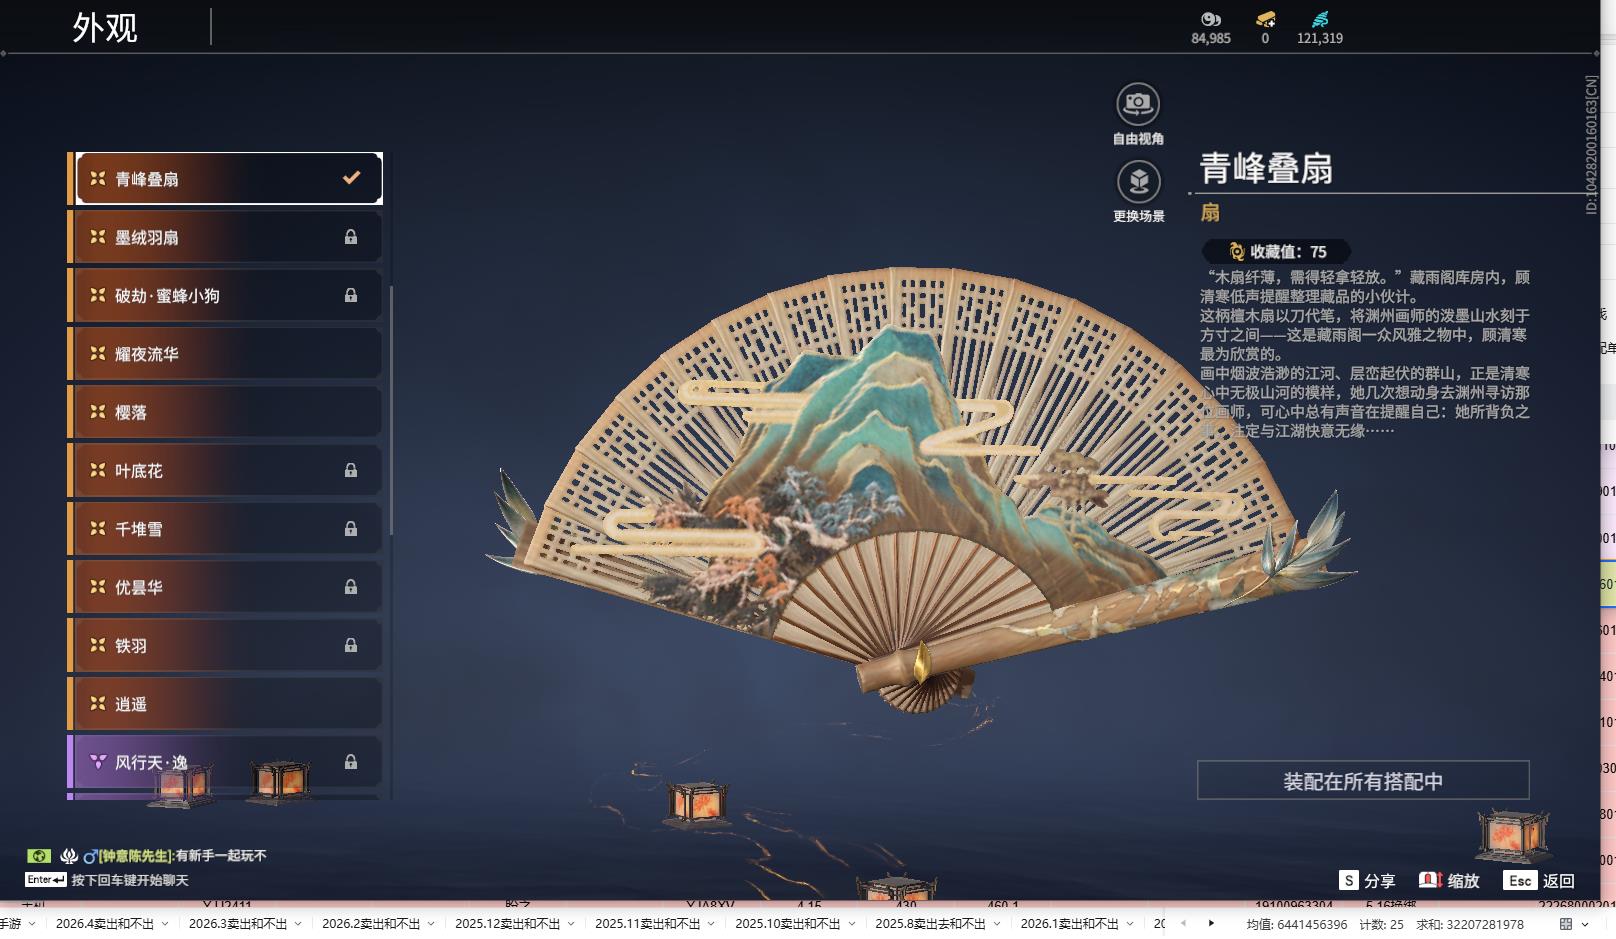This screenshot has height=939, width=1616.
Task: Switch to the 2026.1卖出和不出 sheet
Action: [x=1070, y=925]
